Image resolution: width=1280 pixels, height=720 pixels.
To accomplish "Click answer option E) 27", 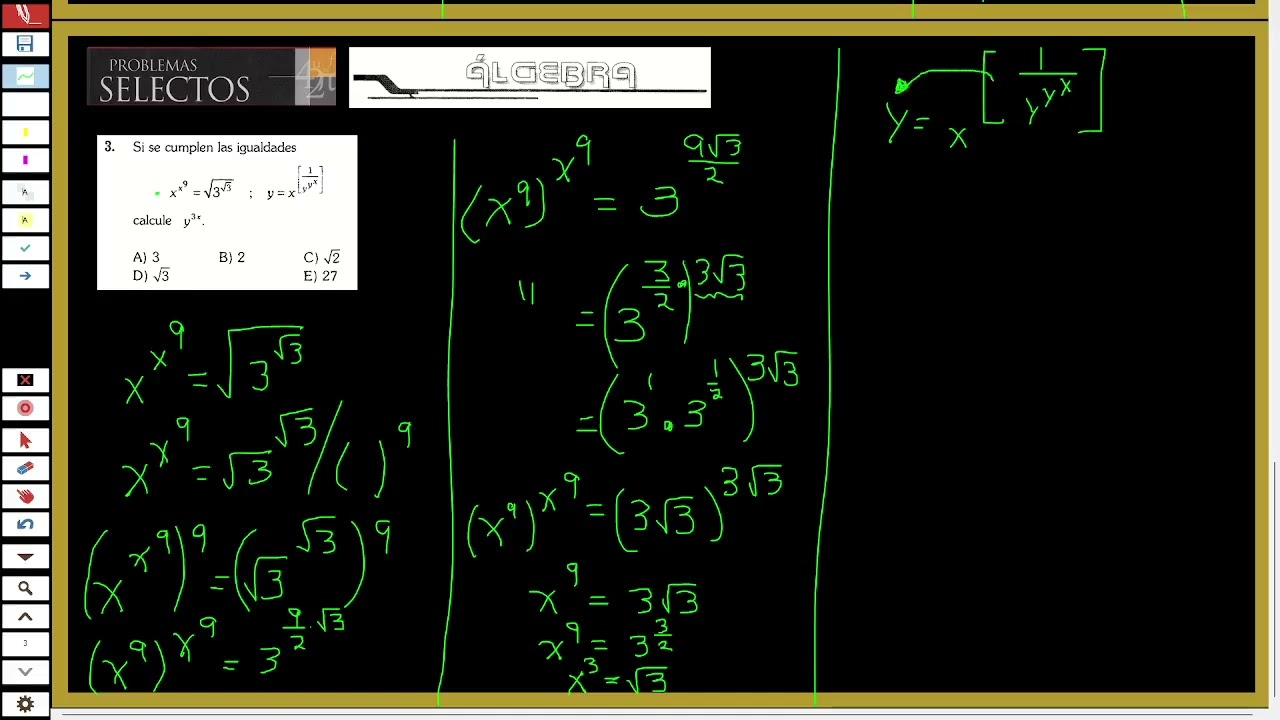I will (320, 276).
